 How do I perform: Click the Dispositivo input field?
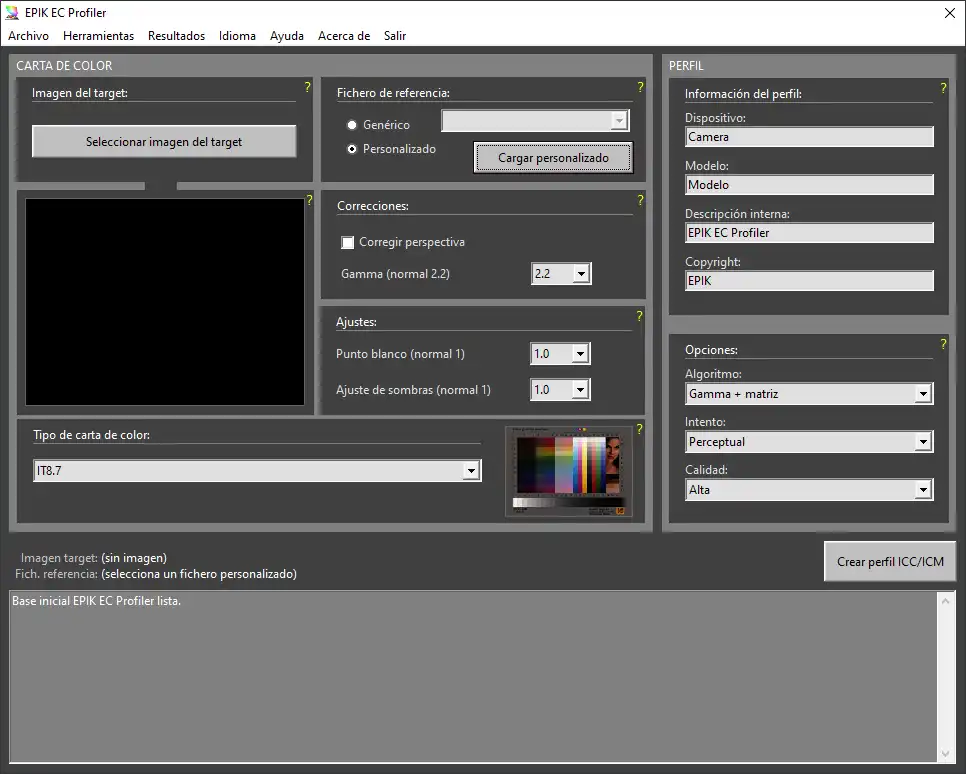[810, 137]
